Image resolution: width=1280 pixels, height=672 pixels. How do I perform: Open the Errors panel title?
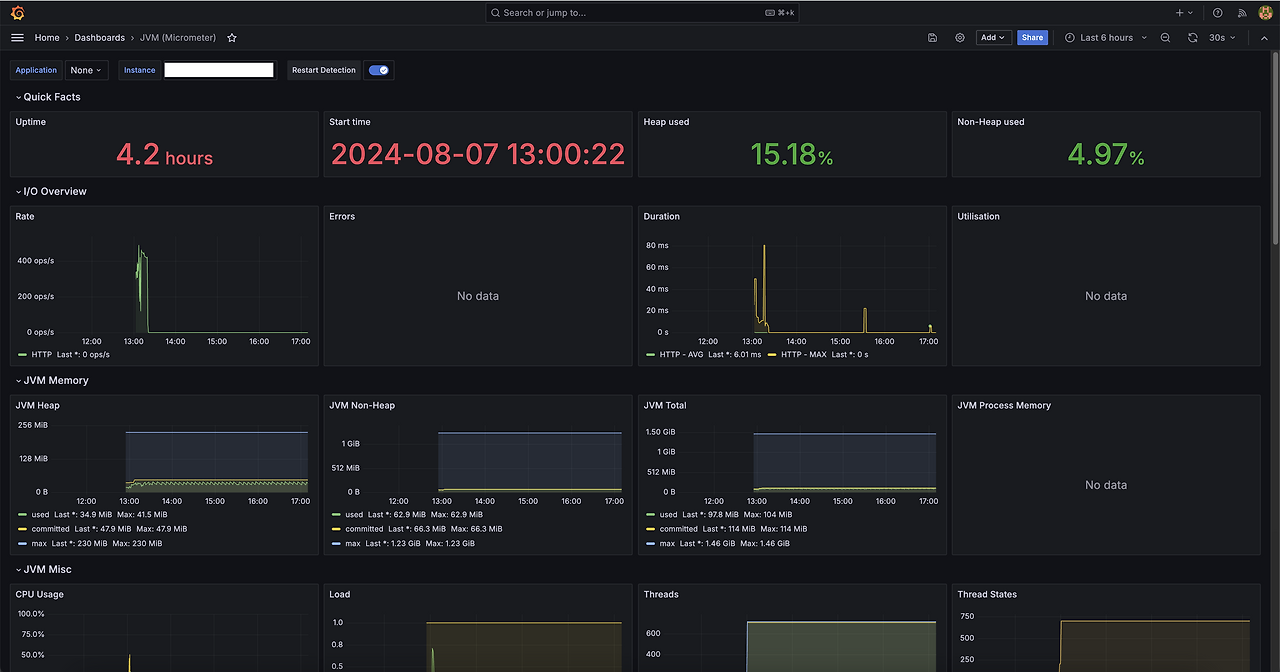[342, 216]
